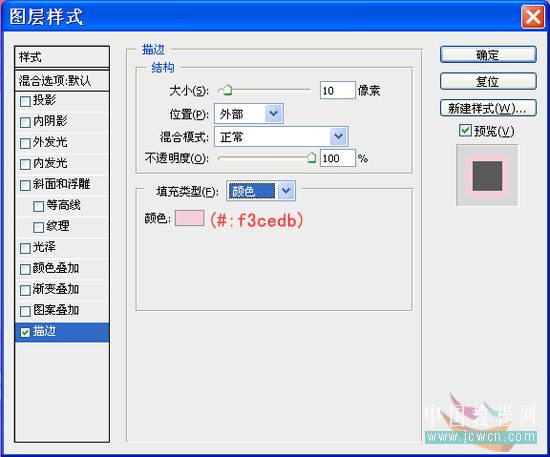550x457 pixels.
Task: Select the 纹理 entry label
Action: click(58, 226)
